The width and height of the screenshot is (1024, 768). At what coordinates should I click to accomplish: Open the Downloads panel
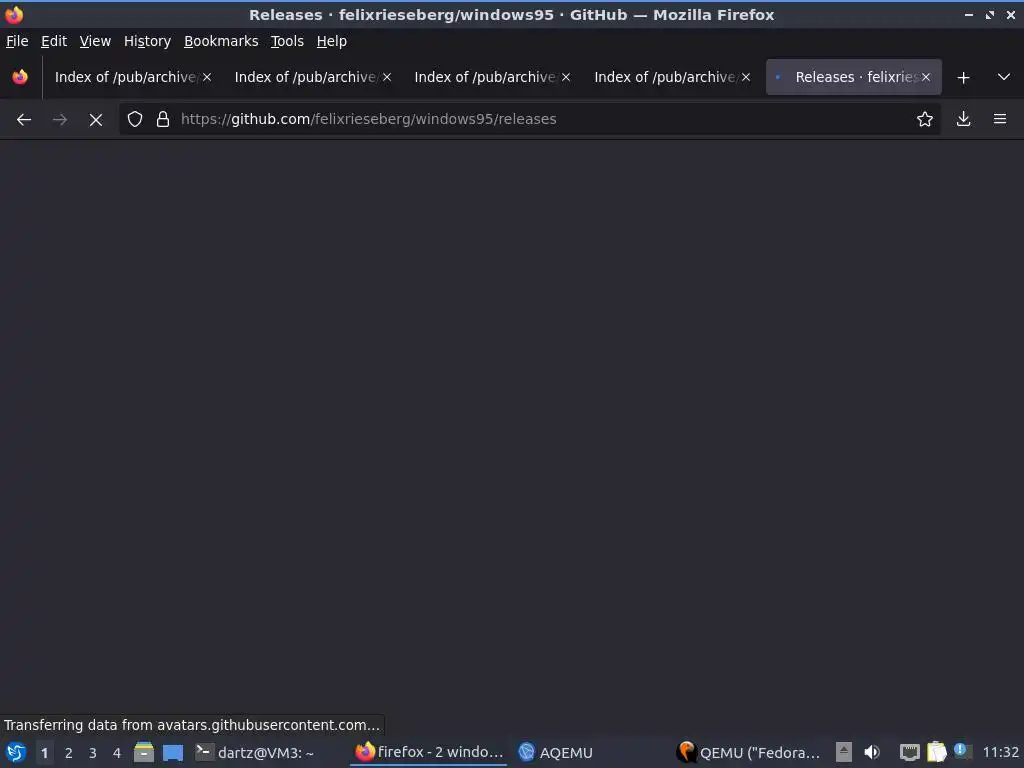pos(963,119)
